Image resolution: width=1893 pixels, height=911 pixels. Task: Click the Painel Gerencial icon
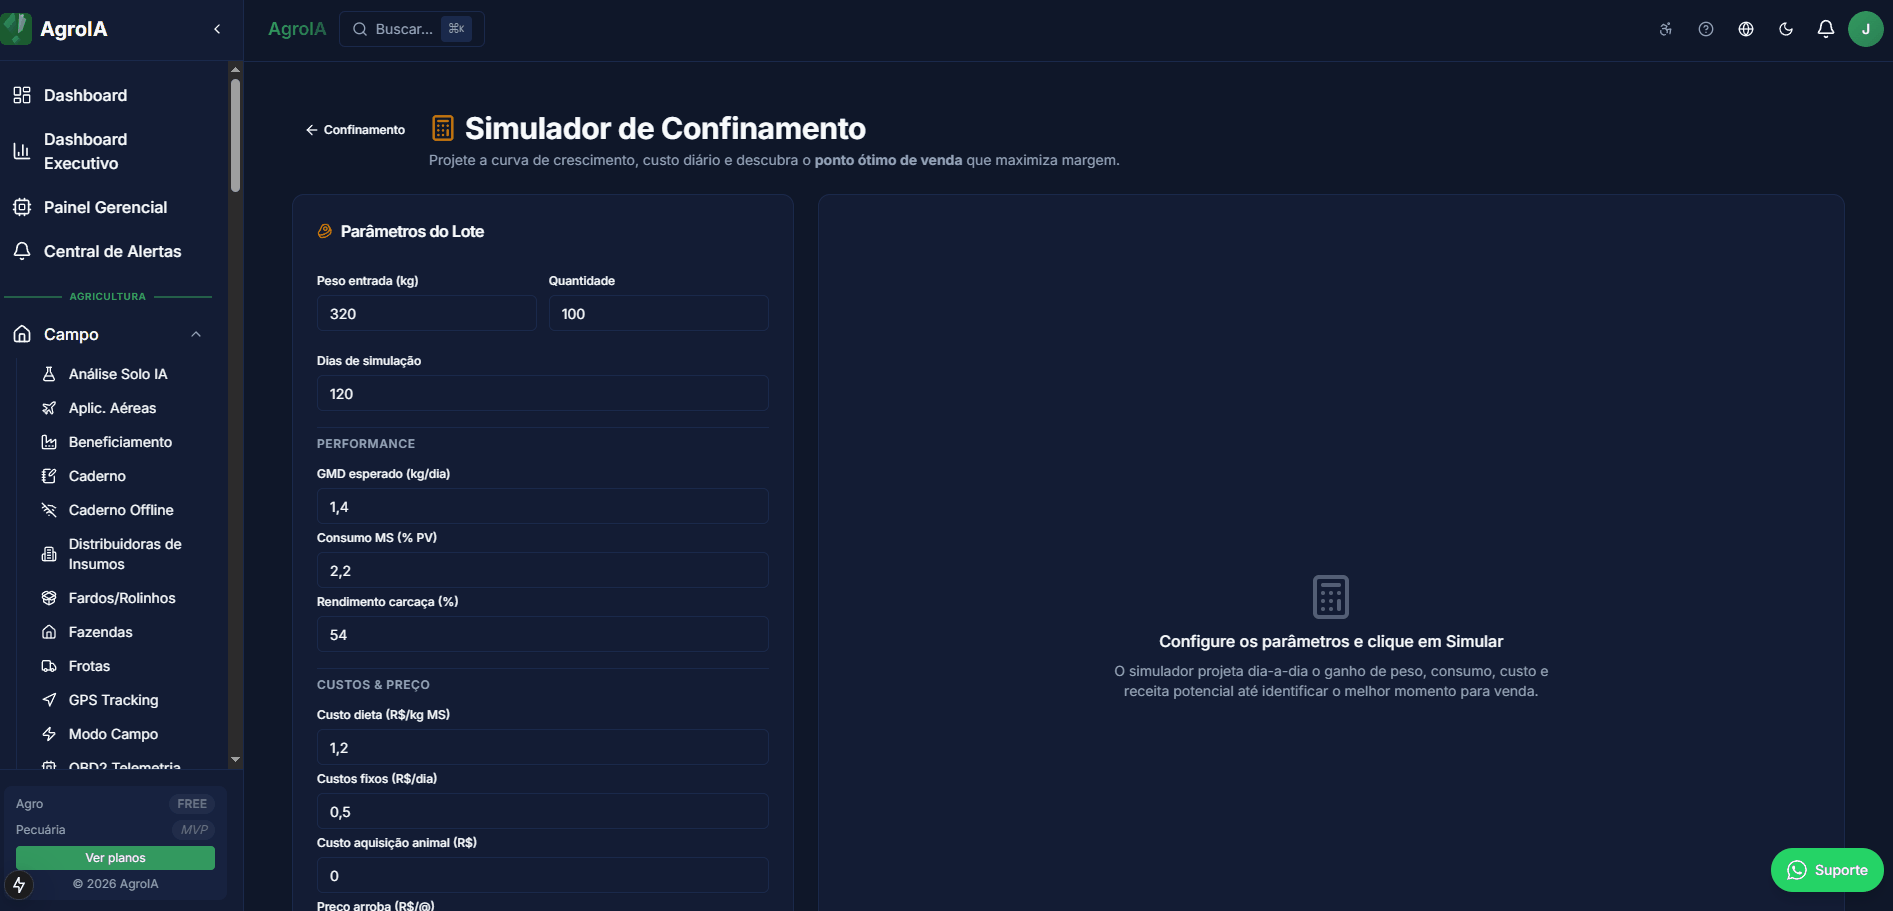click(22, 207)
